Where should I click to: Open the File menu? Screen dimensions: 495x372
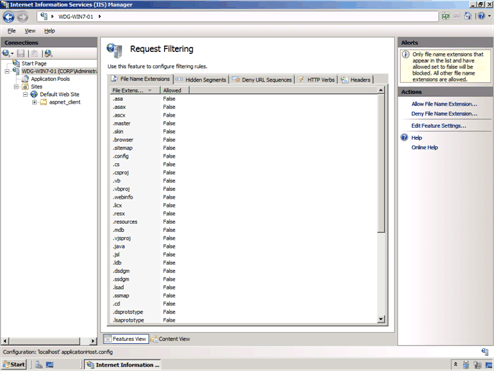click(x=12, y=31)
